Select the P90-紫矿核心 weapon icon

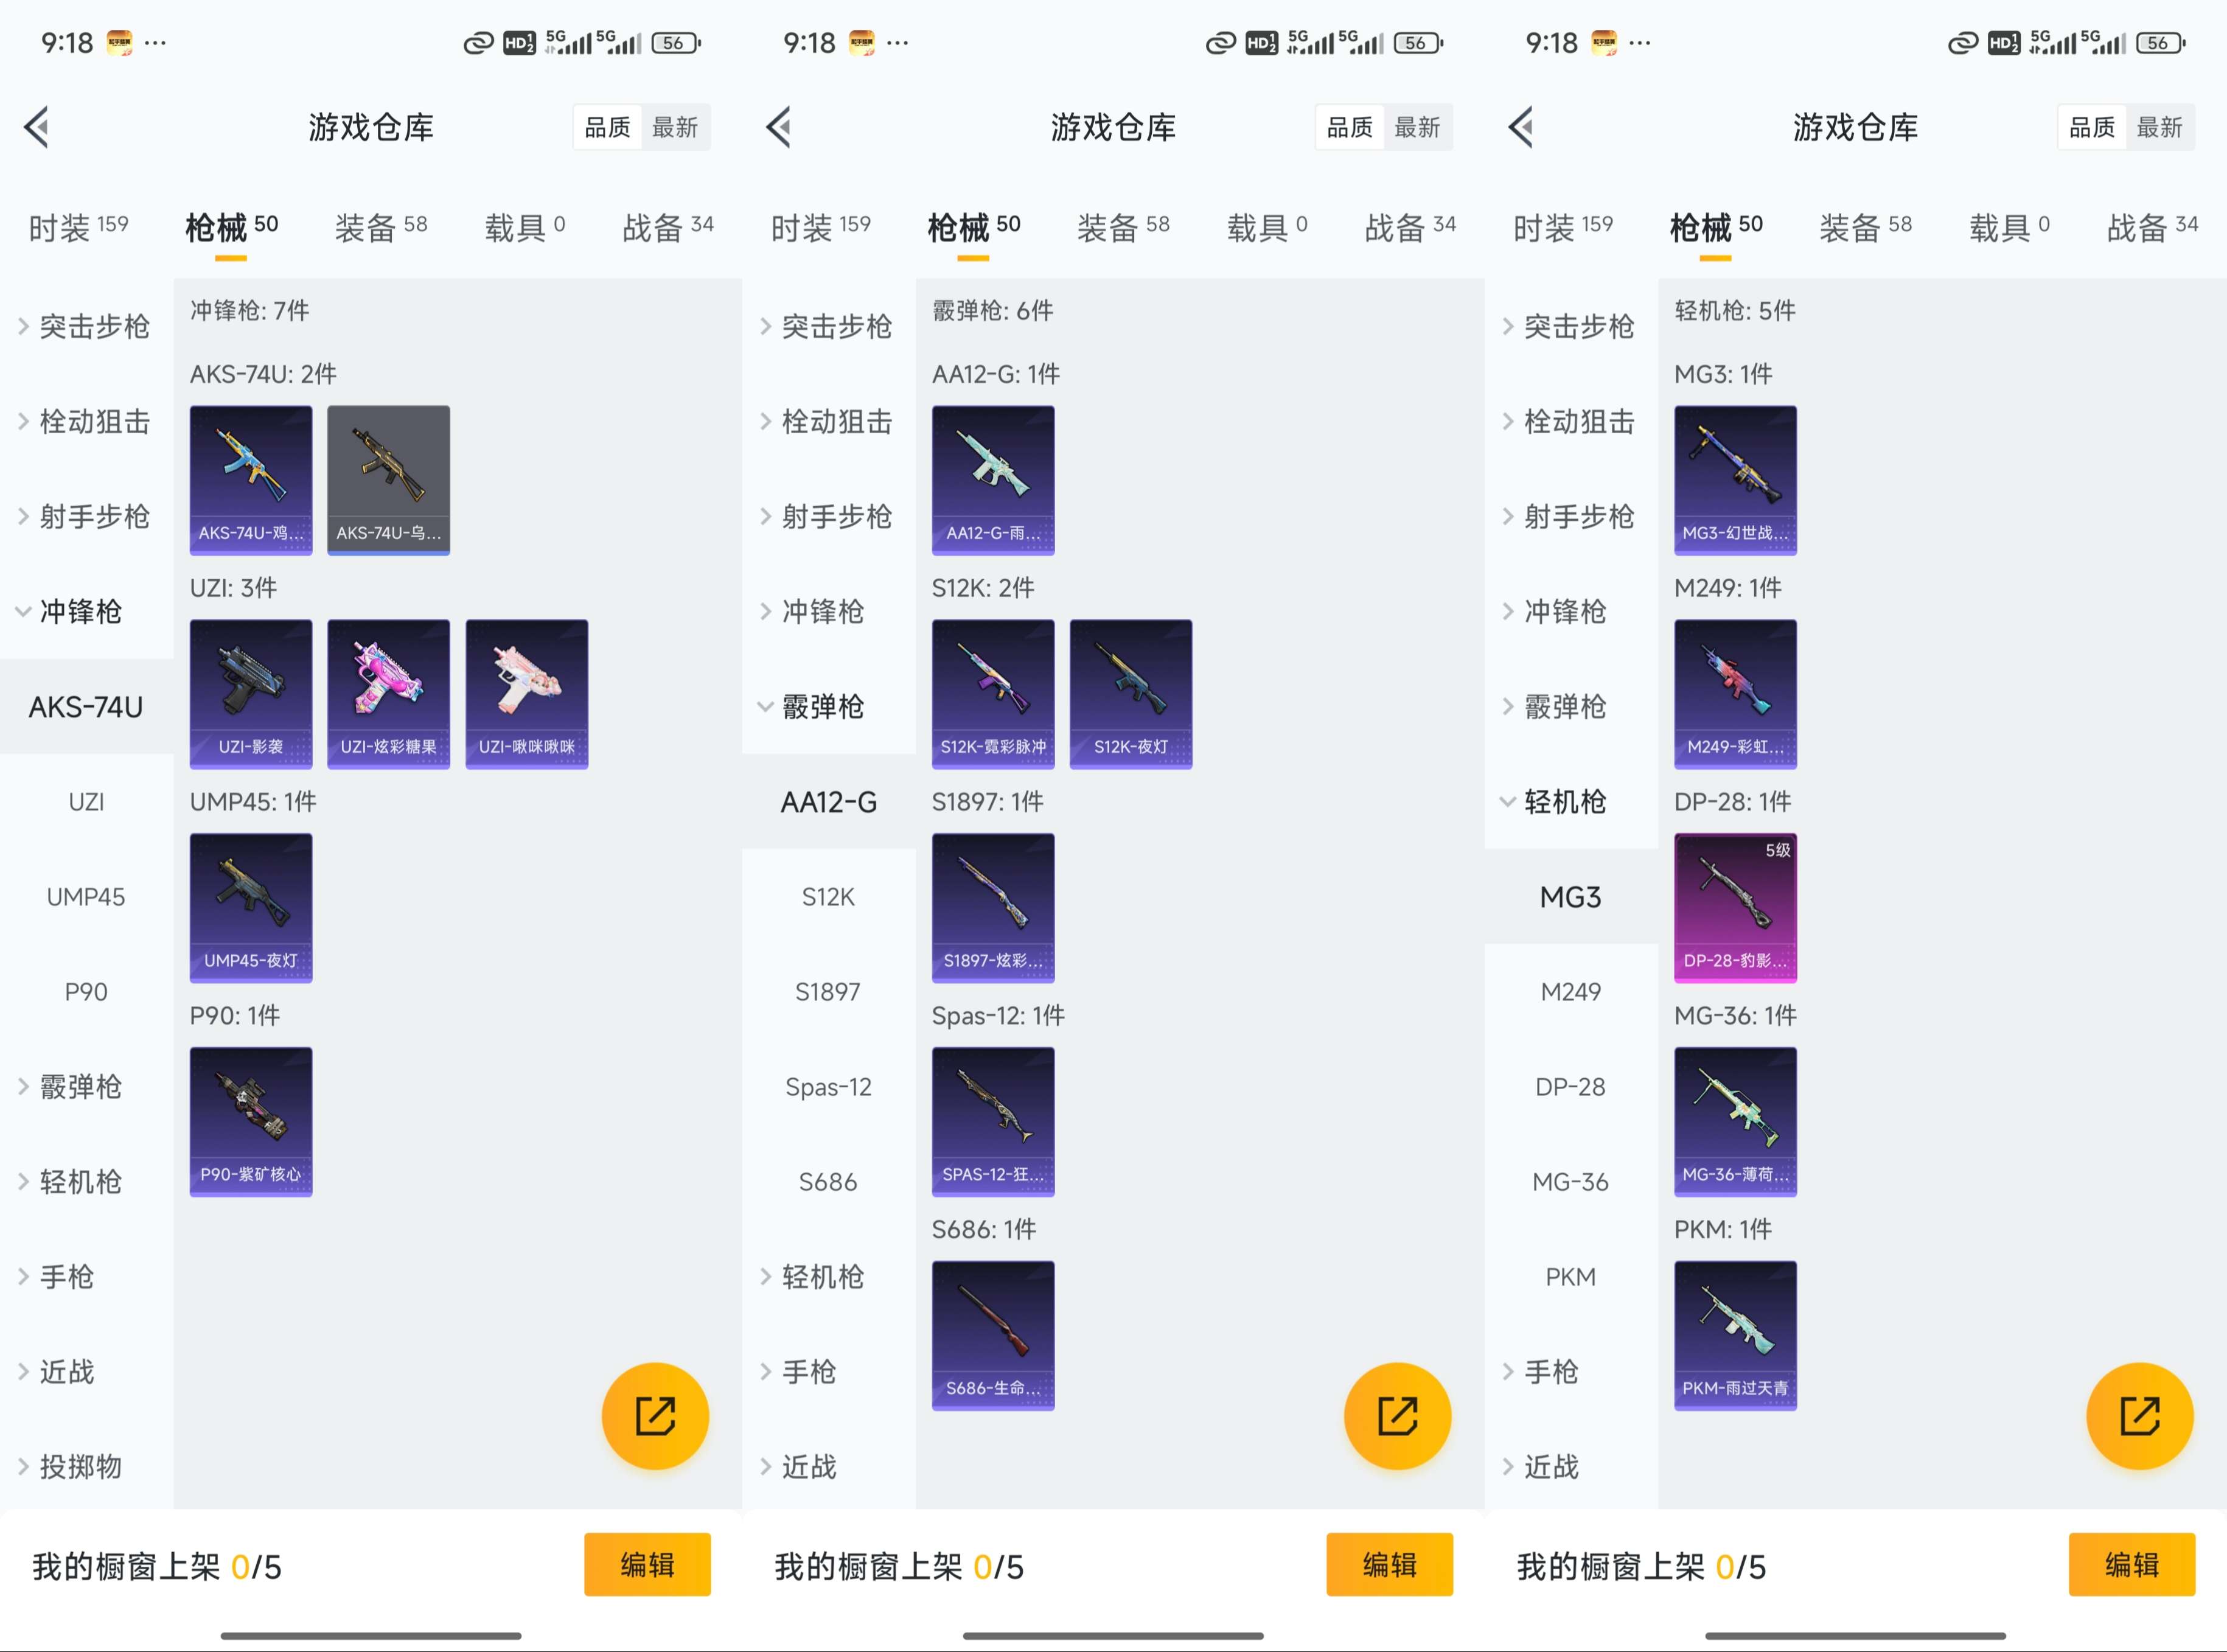(x=251, y=1122)
